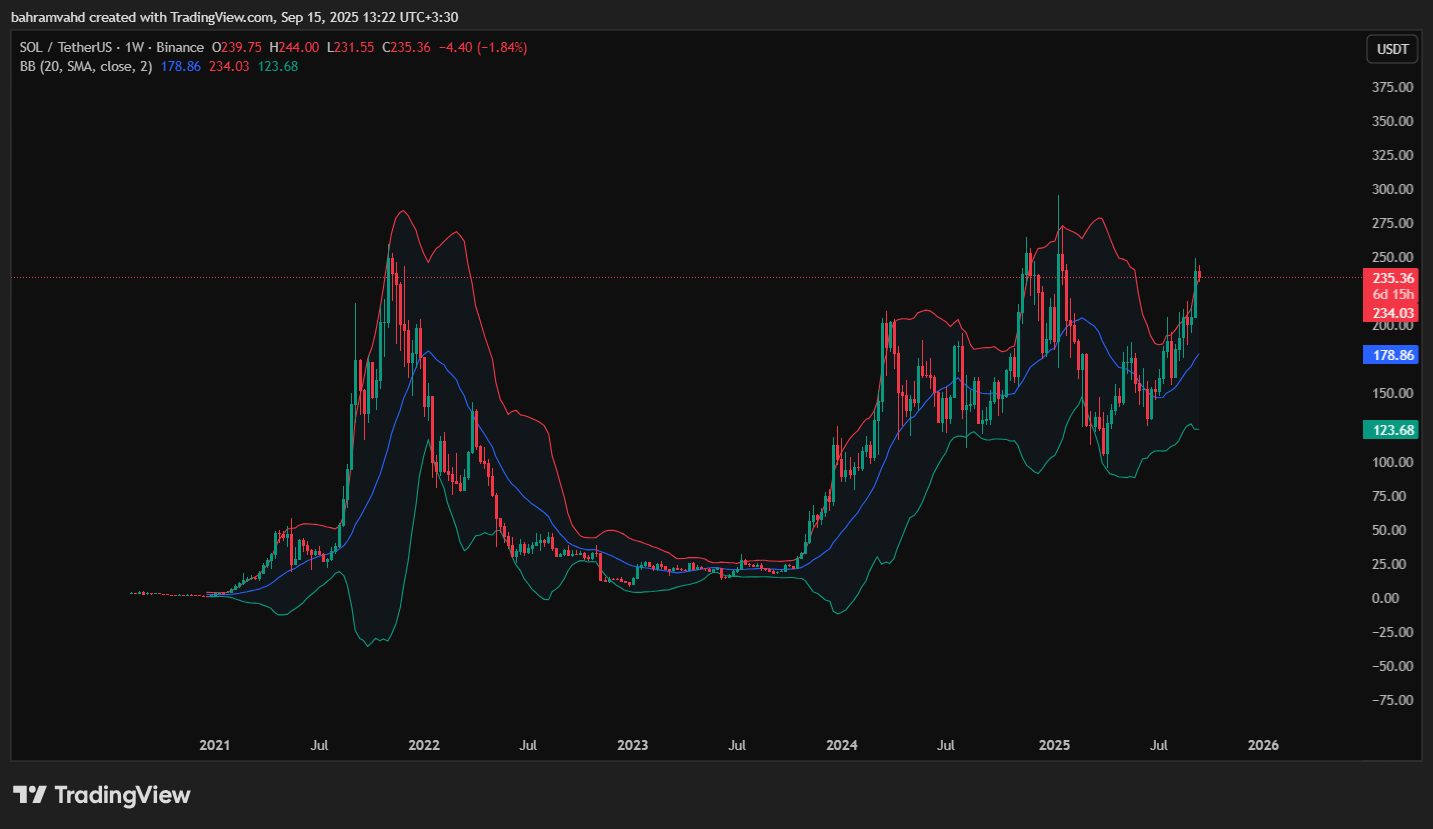
Task: Click the green 123.68 lower band tag
Action: click(1392, 430)
